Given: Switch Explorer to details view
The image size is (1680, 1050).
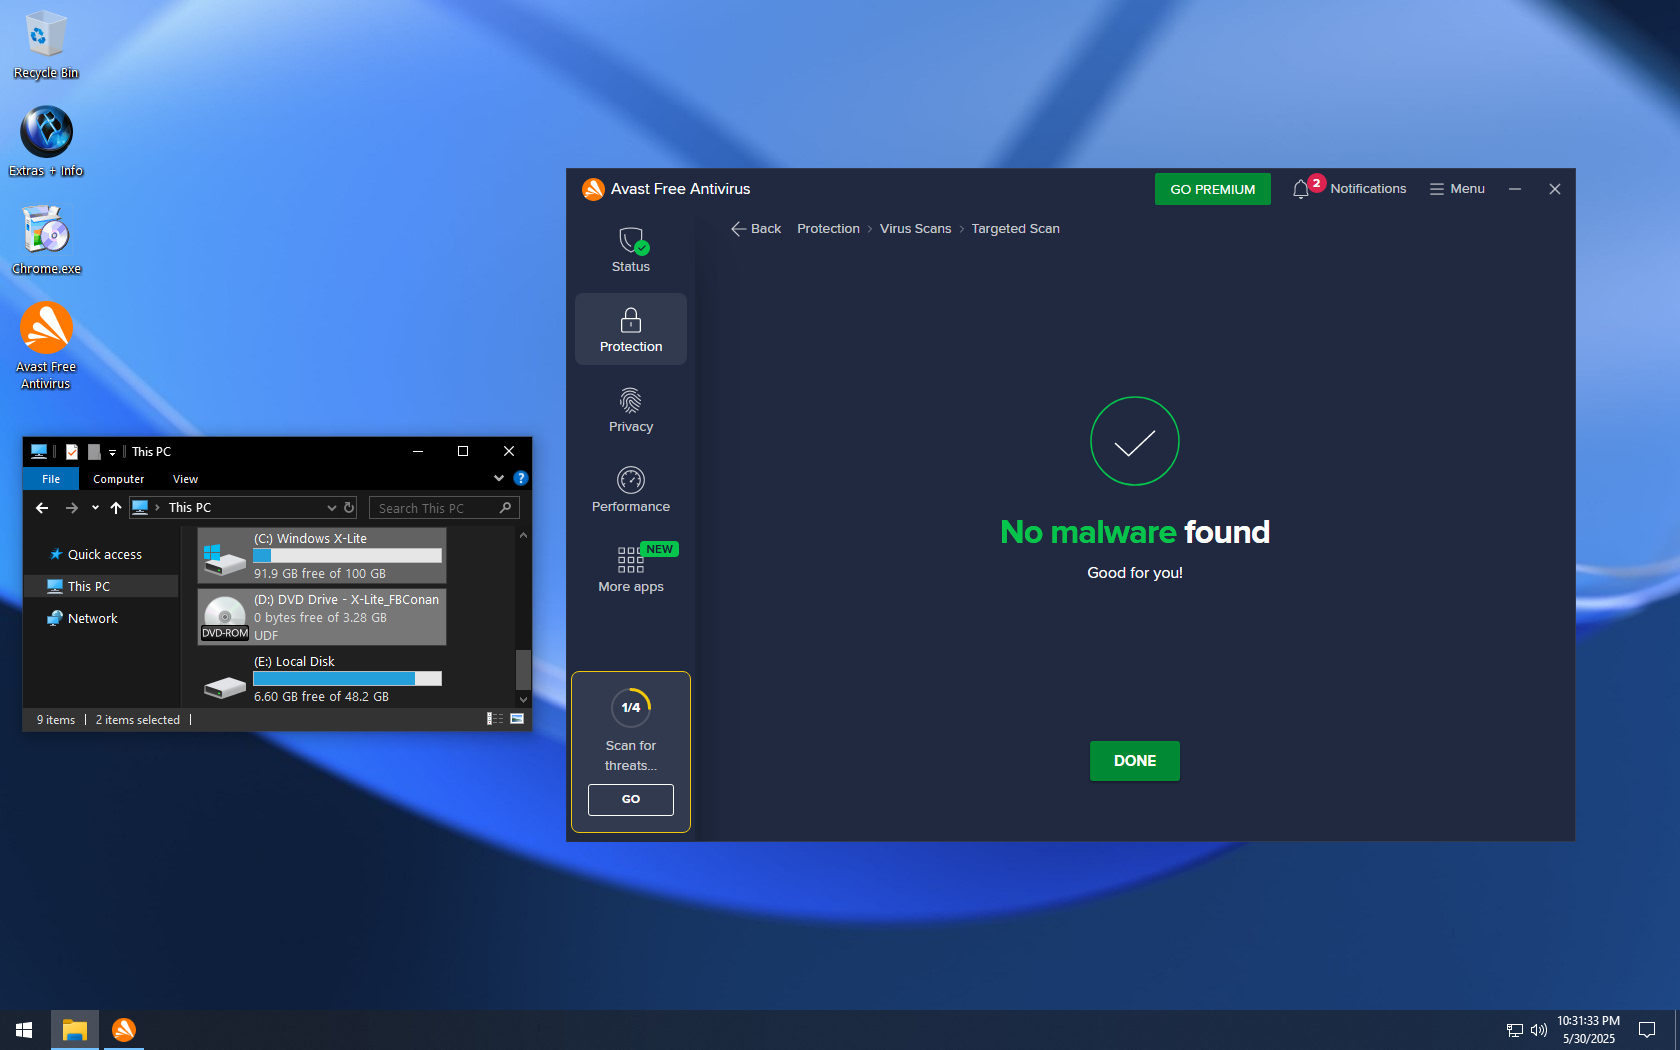Looking at the screenshot, I should point(495,719).
